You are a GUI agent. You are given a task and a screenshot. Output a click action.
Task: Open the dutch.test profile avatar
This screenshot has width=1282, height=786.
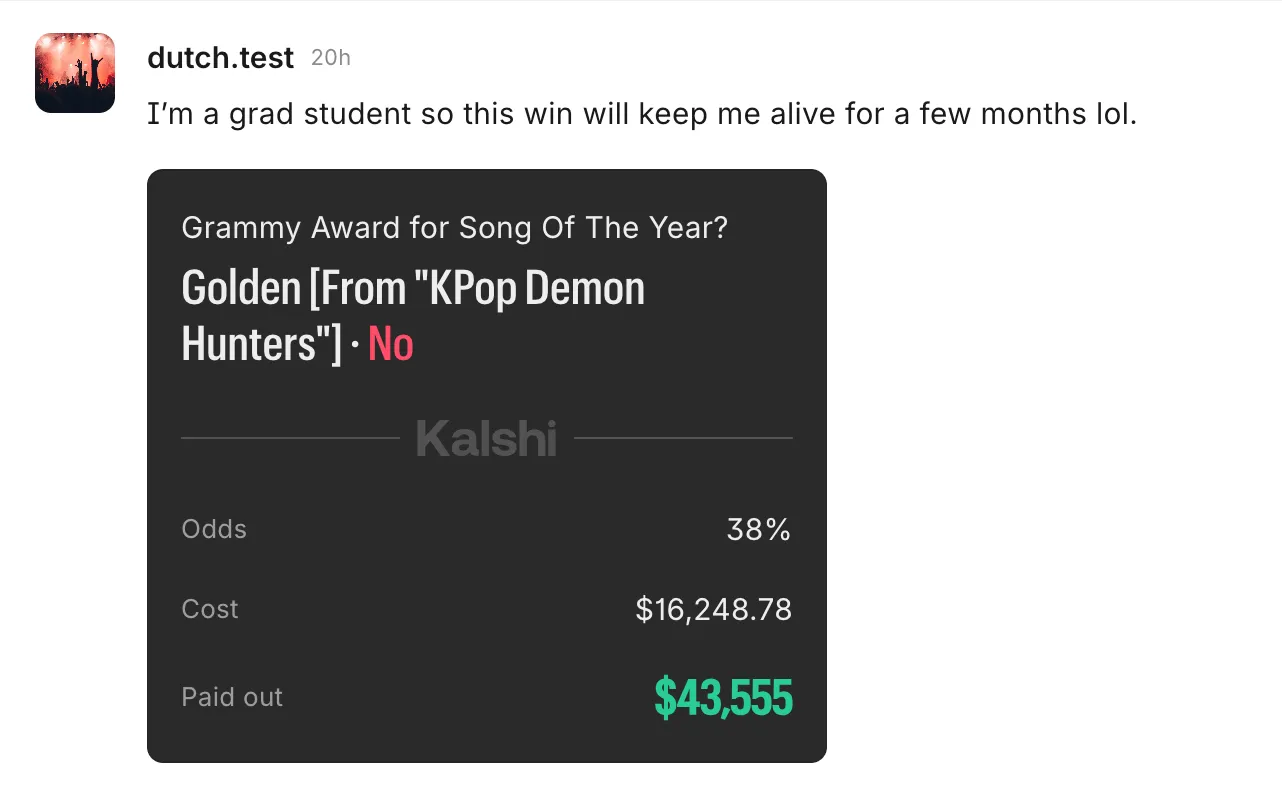pyautogui.click(x=75, y=73)
